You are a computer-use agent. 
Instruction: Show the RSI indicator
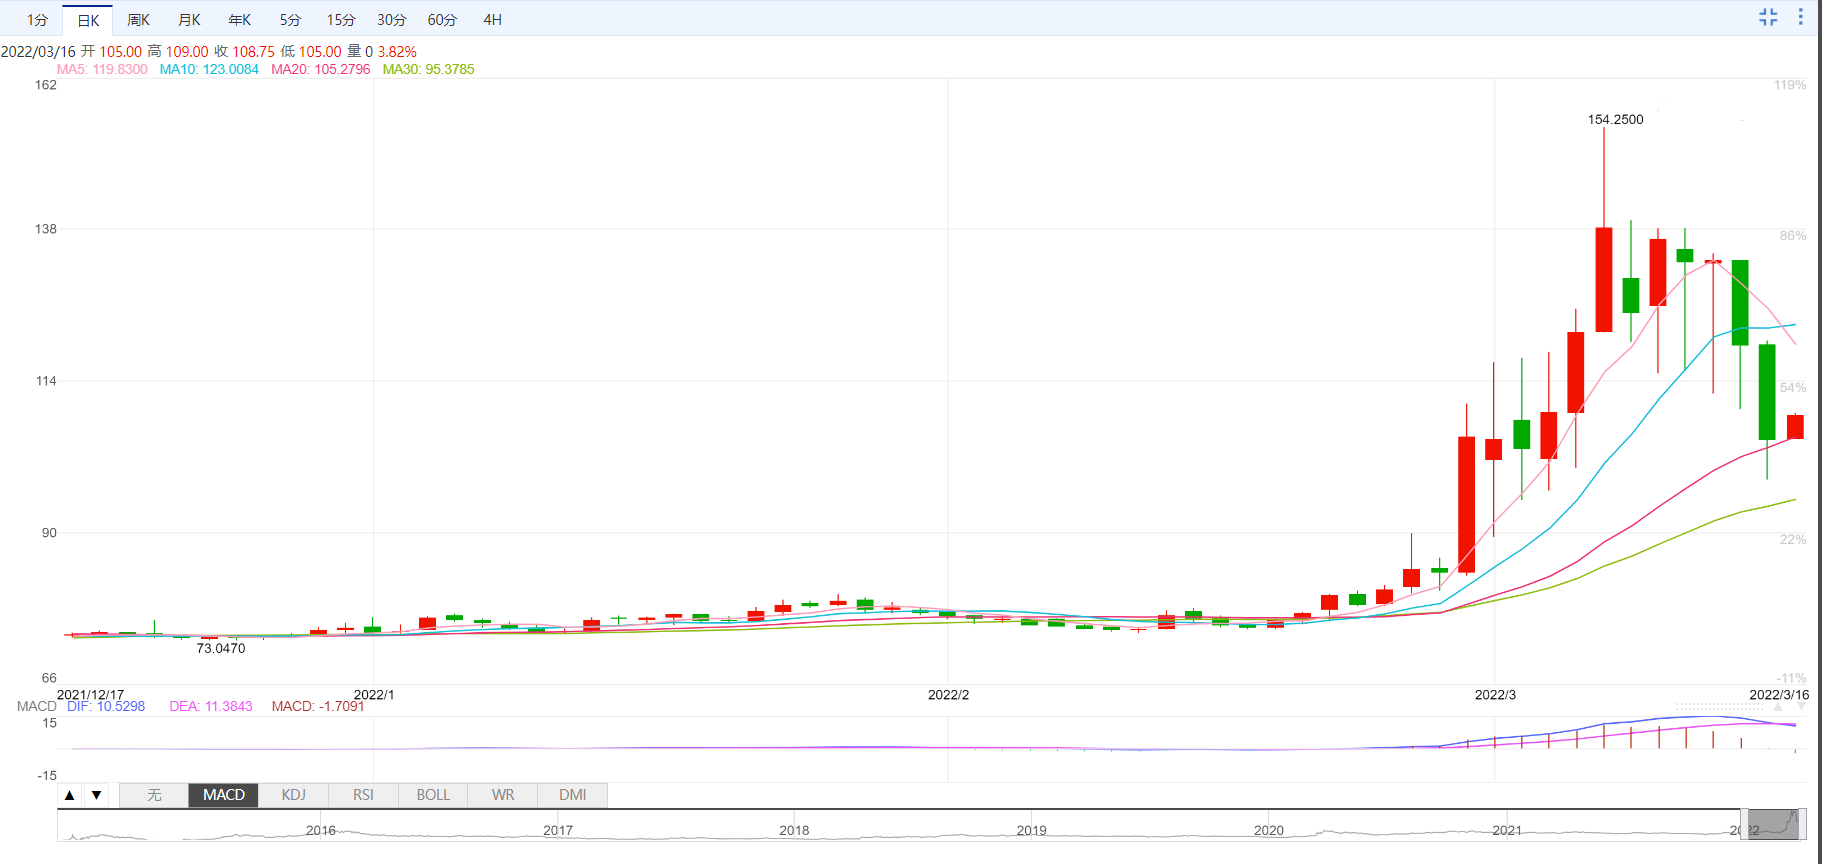[x=363, y=795]
